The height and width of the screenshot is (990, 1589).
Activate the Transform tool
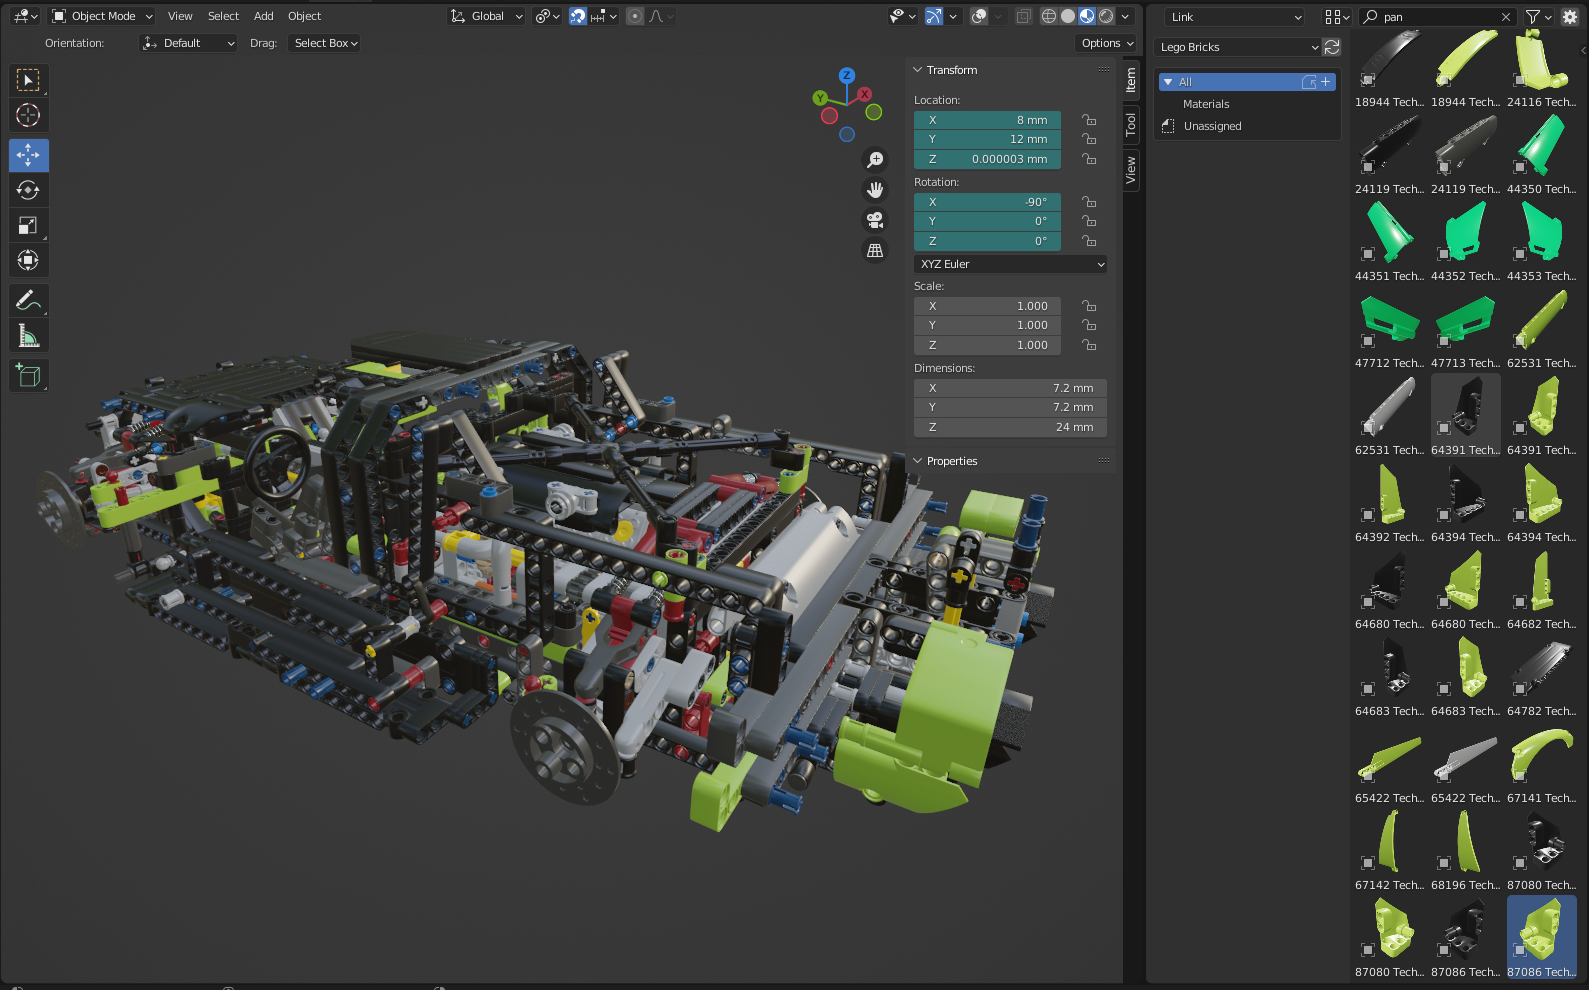pyautogui.click(x=28, y=260)
